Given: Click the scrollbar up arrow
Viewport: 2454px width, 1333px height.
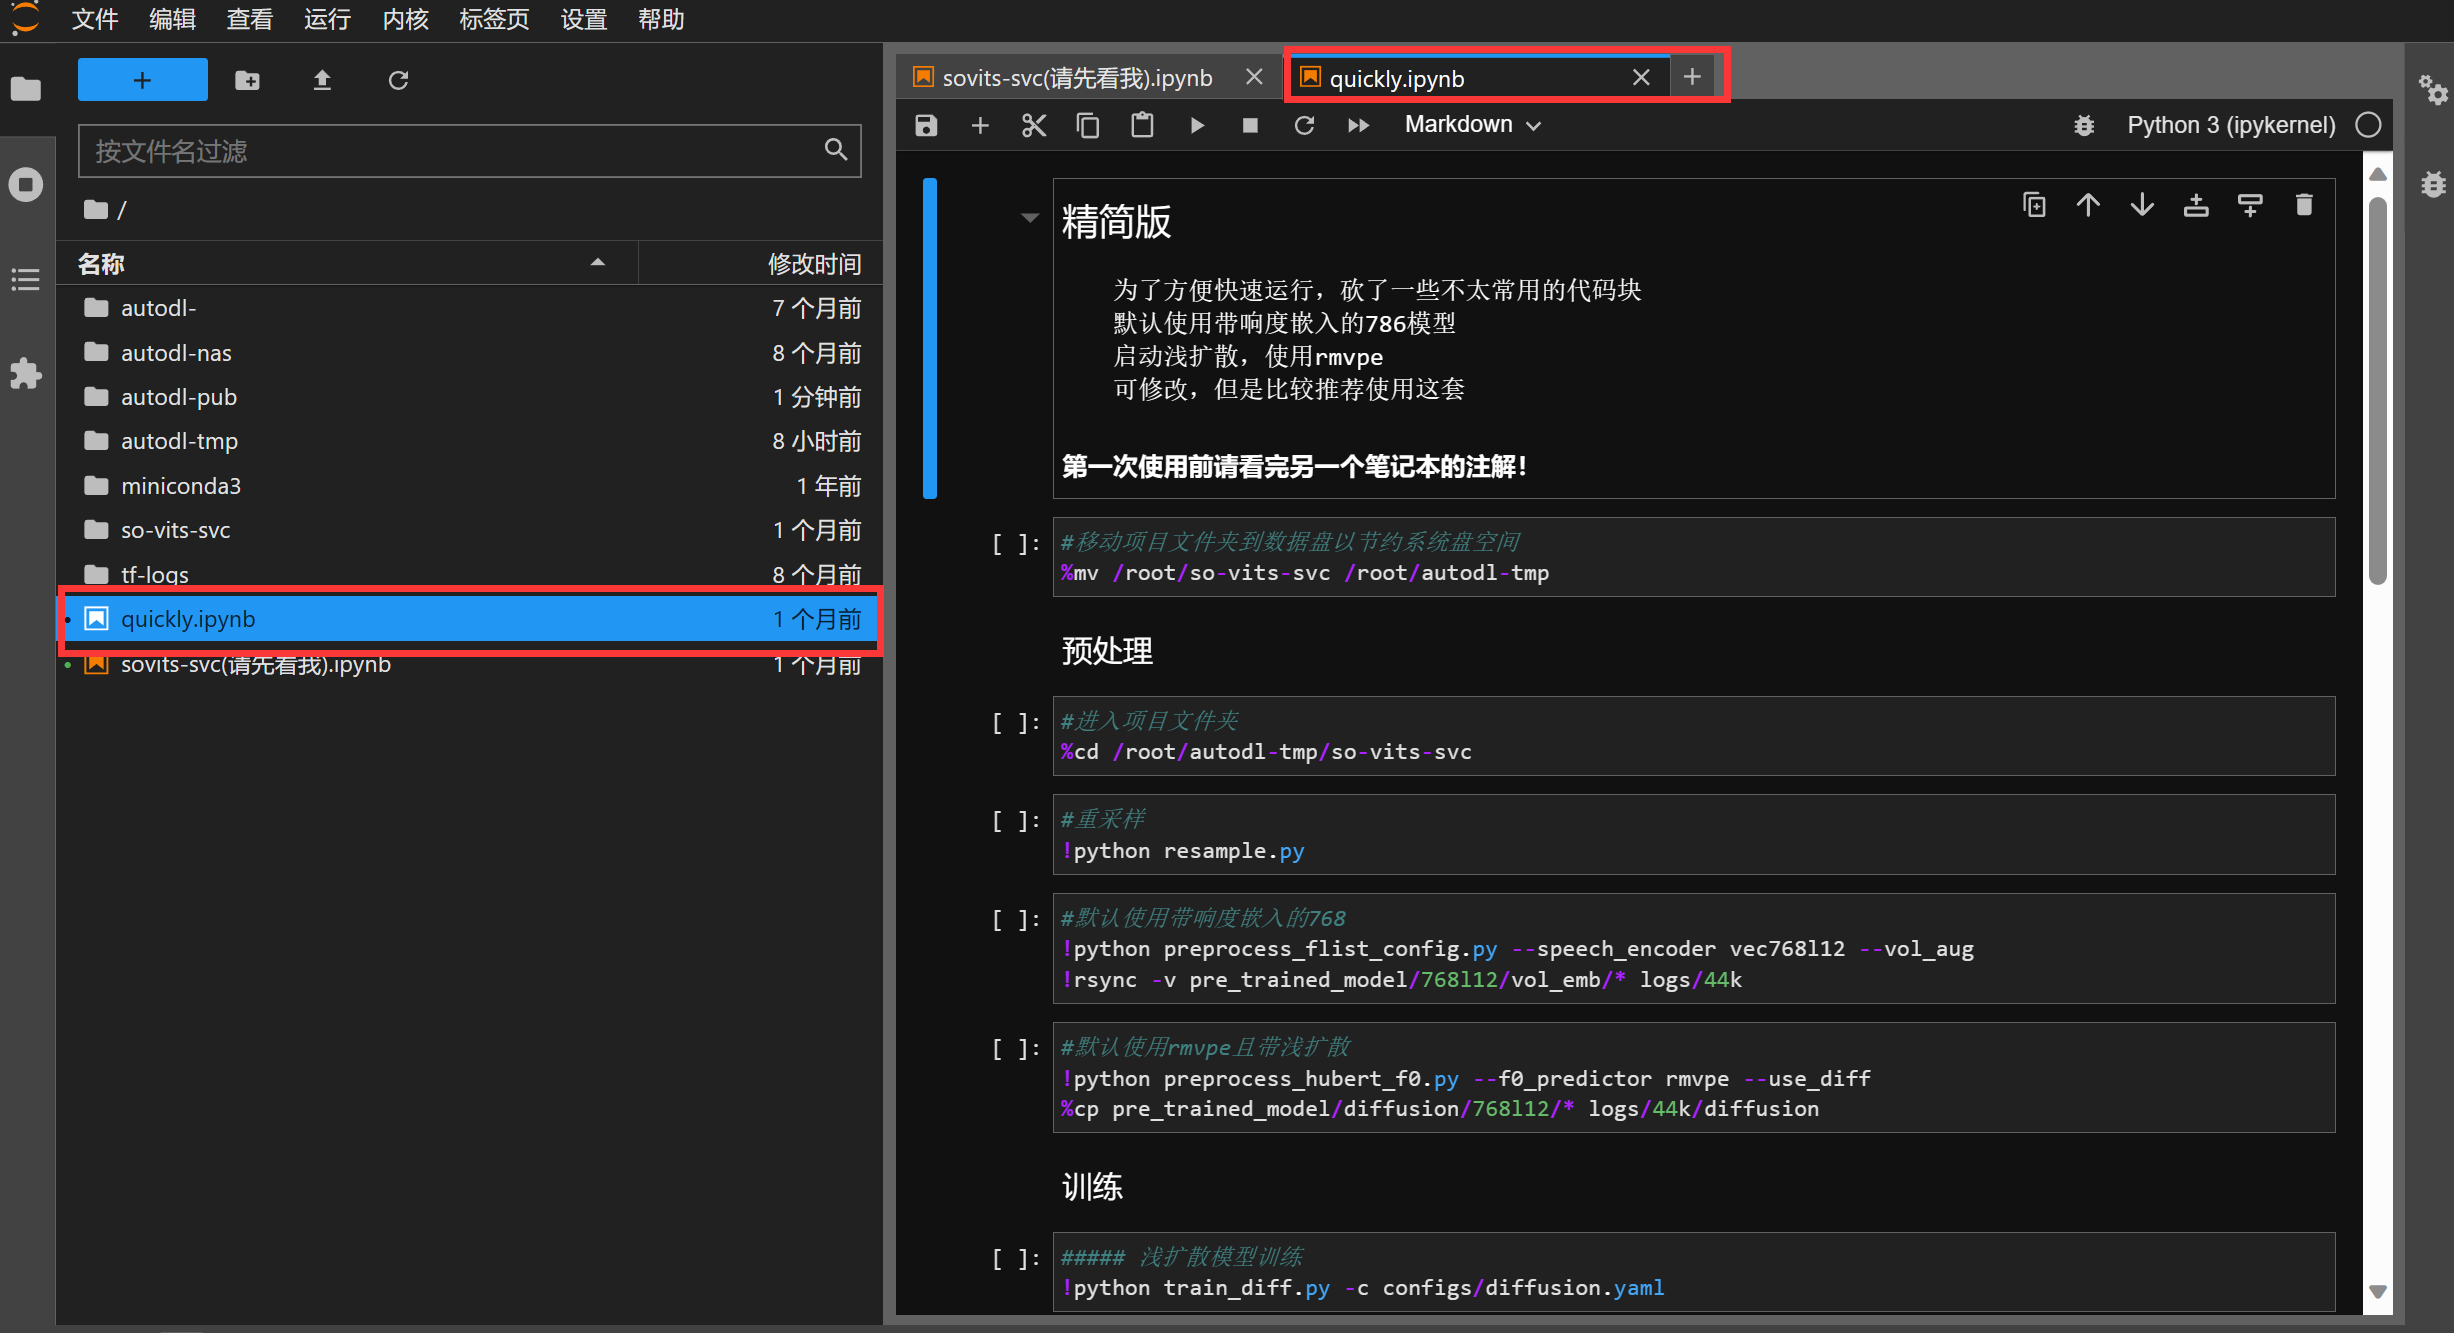Looking at the screenshot, I should point(2378,174).
